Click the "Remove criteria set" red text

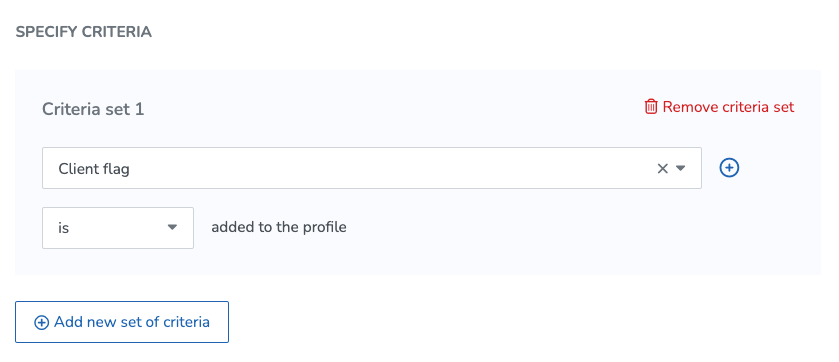pyautogui.click(x=728, y=107)
